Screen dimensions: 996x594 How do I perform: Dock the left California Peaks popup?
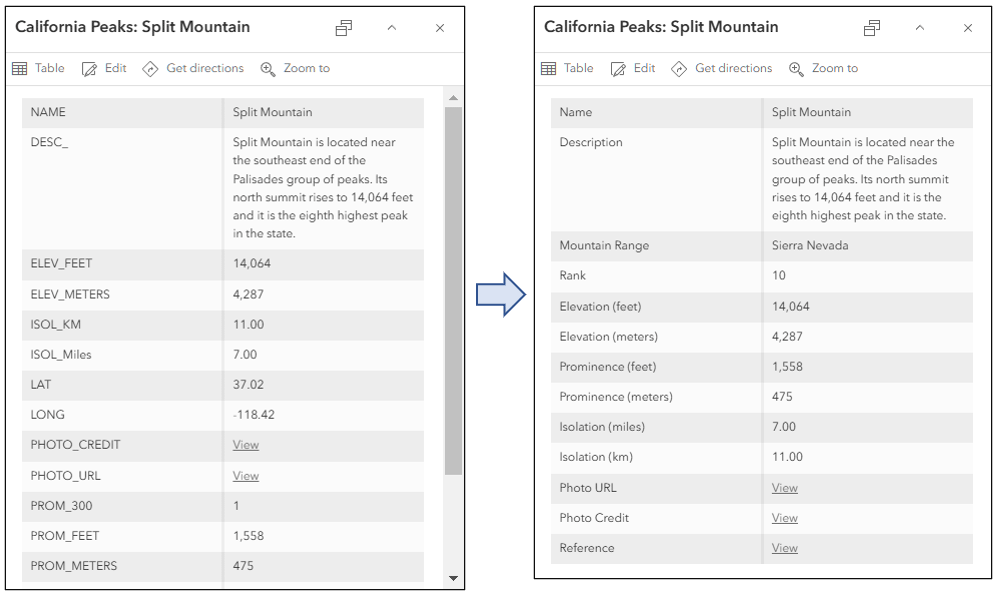pyautogui.click(x=343, y=28)
